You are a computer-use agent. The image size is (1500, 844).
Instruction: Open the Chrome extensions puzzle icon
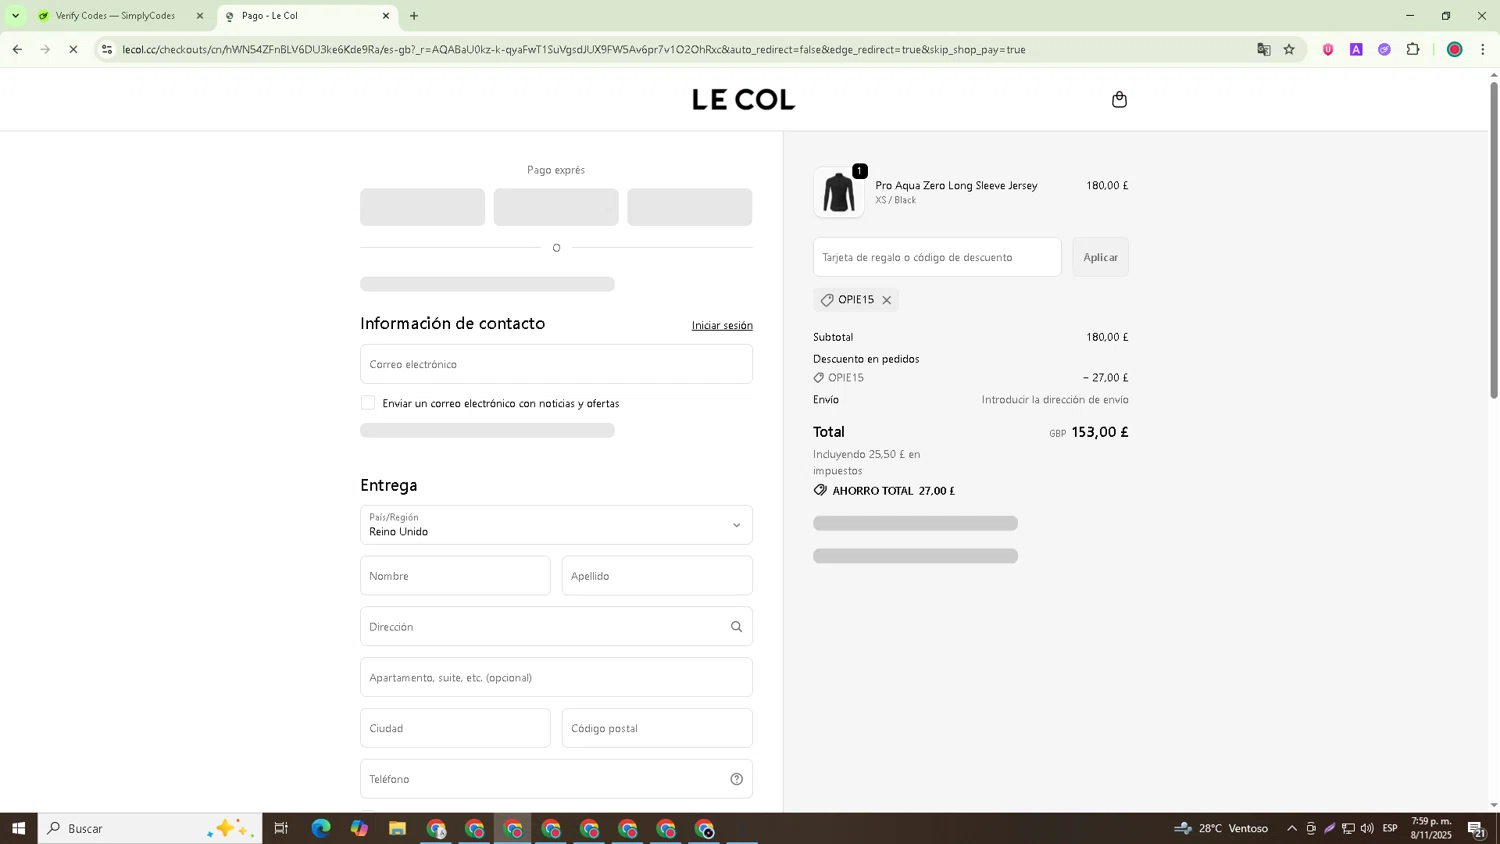coord(1413,49)
